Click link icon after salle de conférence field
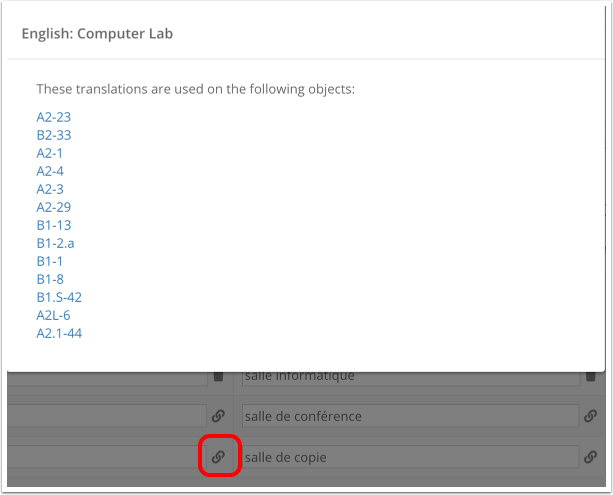Screen dimensions: 613x495 click(590, 416)
